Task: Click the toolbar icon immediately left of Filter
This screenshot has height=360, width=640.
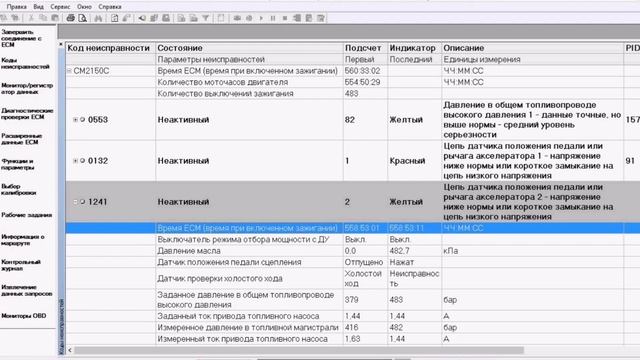Action: tap(193, 18)
